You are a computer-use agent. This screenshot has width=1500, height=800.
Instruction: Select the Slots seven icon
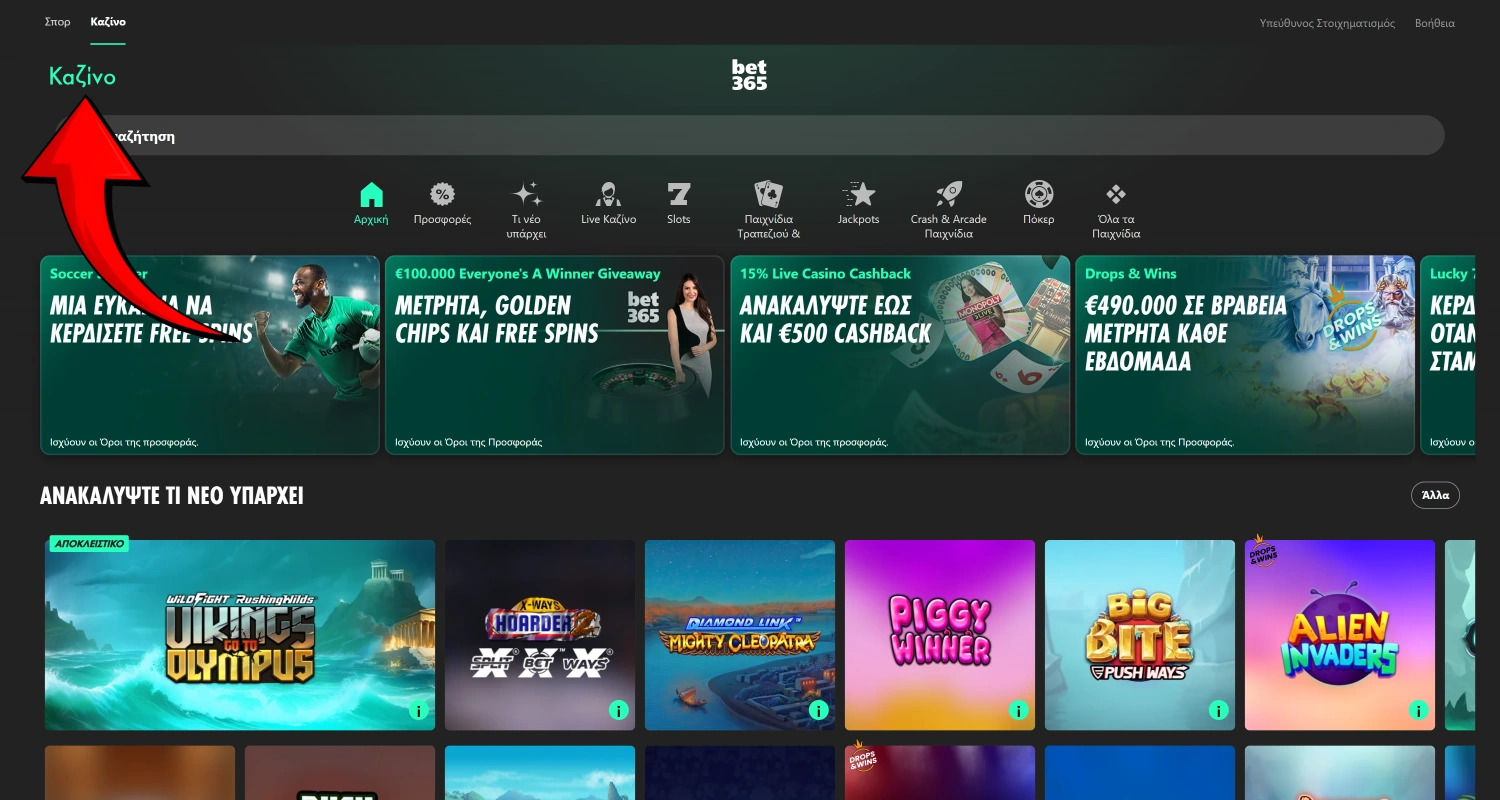point(679,195)
